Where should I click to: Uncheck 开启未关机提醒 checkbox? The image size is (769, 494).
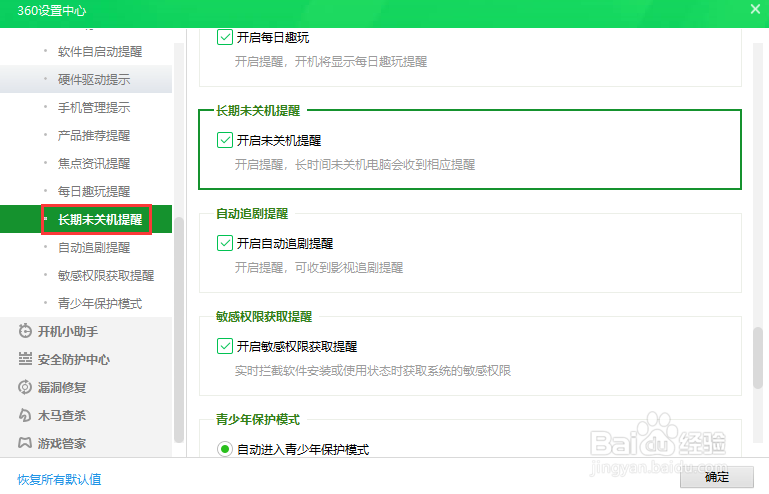[x=225, y=140]
